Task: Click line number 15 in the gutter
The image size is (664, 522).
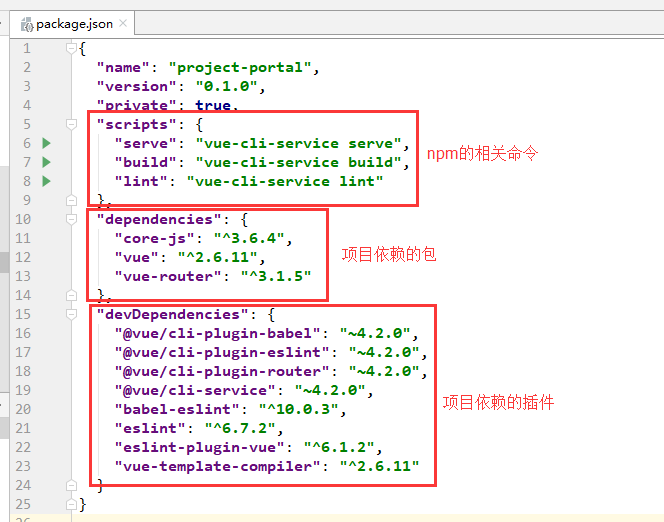Action: click(23, 314)
